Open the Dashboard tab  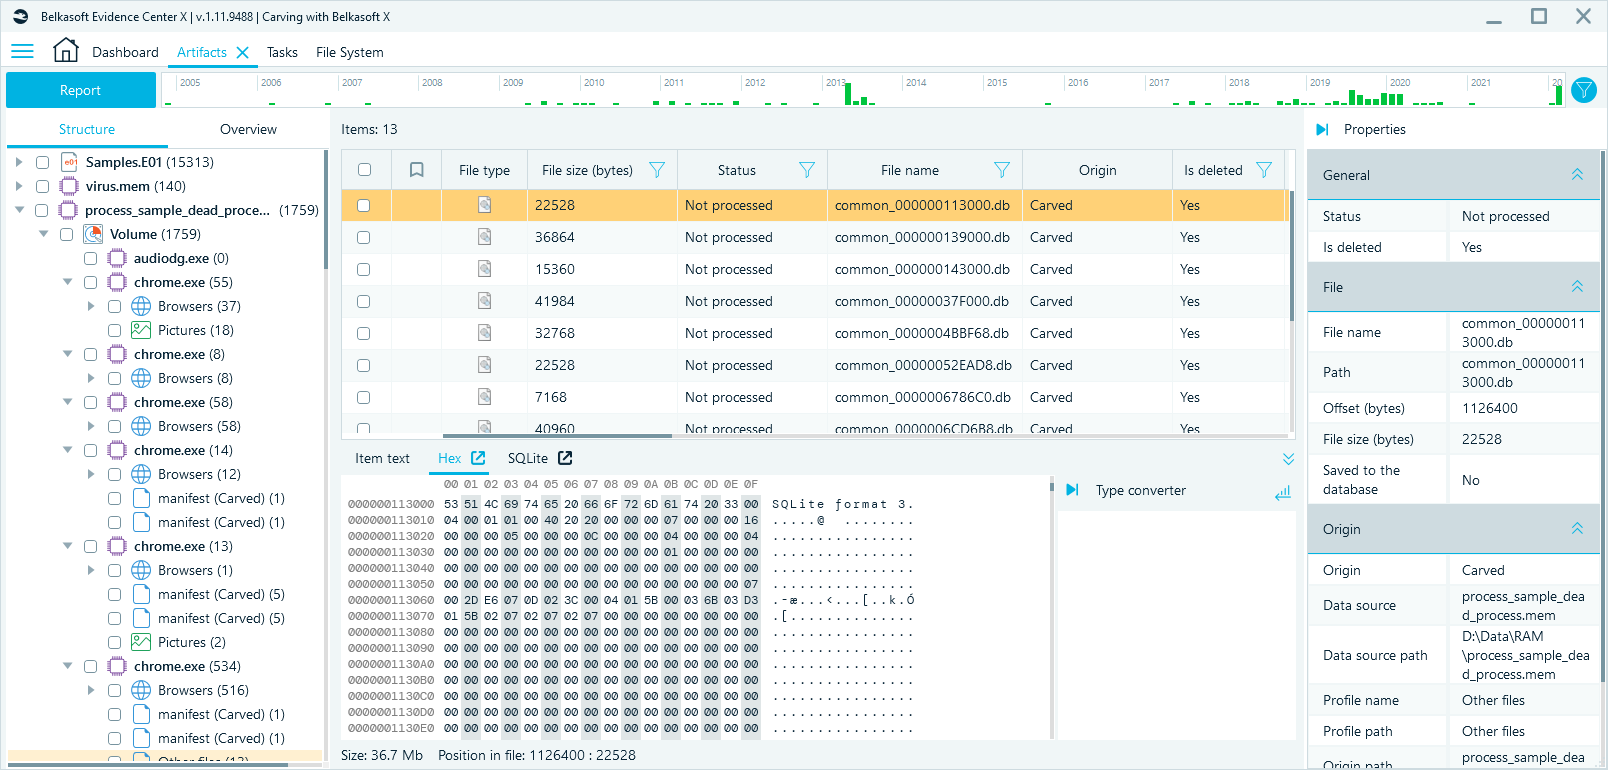125,52
